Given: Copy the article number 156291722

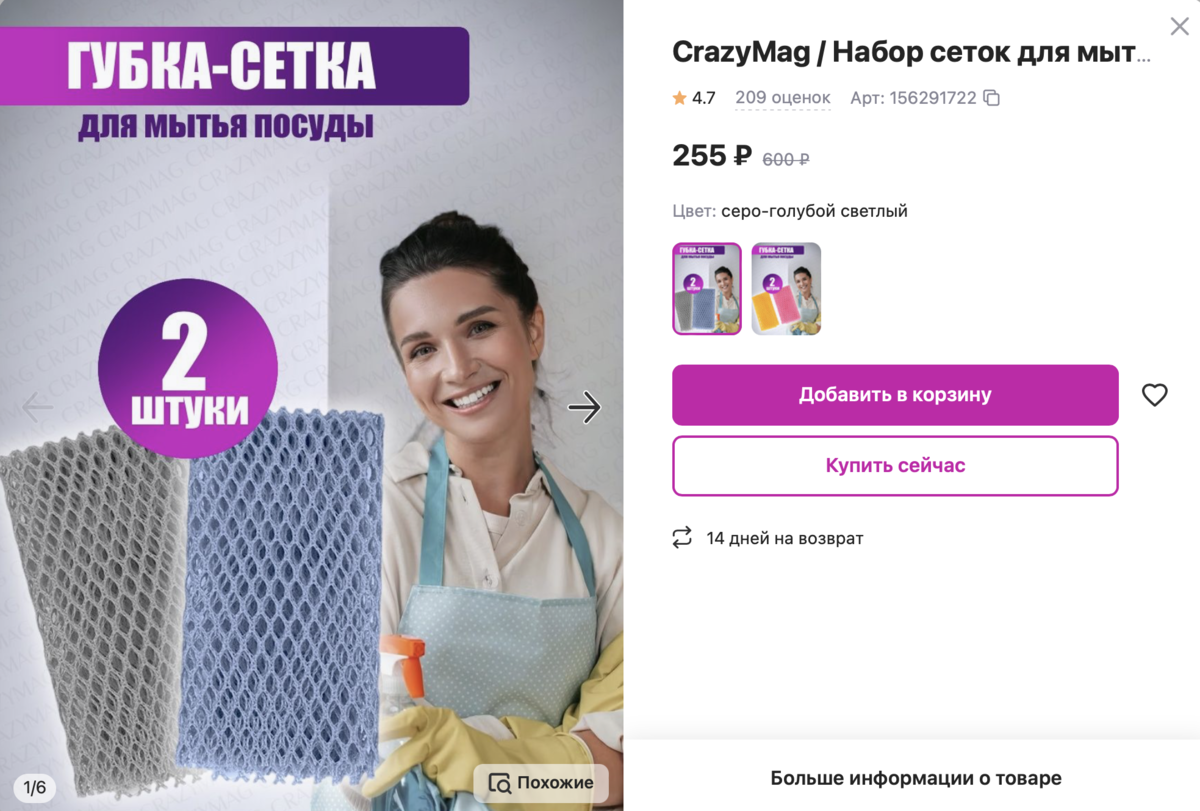Looking at the screenshot, I should click(992, 98).
